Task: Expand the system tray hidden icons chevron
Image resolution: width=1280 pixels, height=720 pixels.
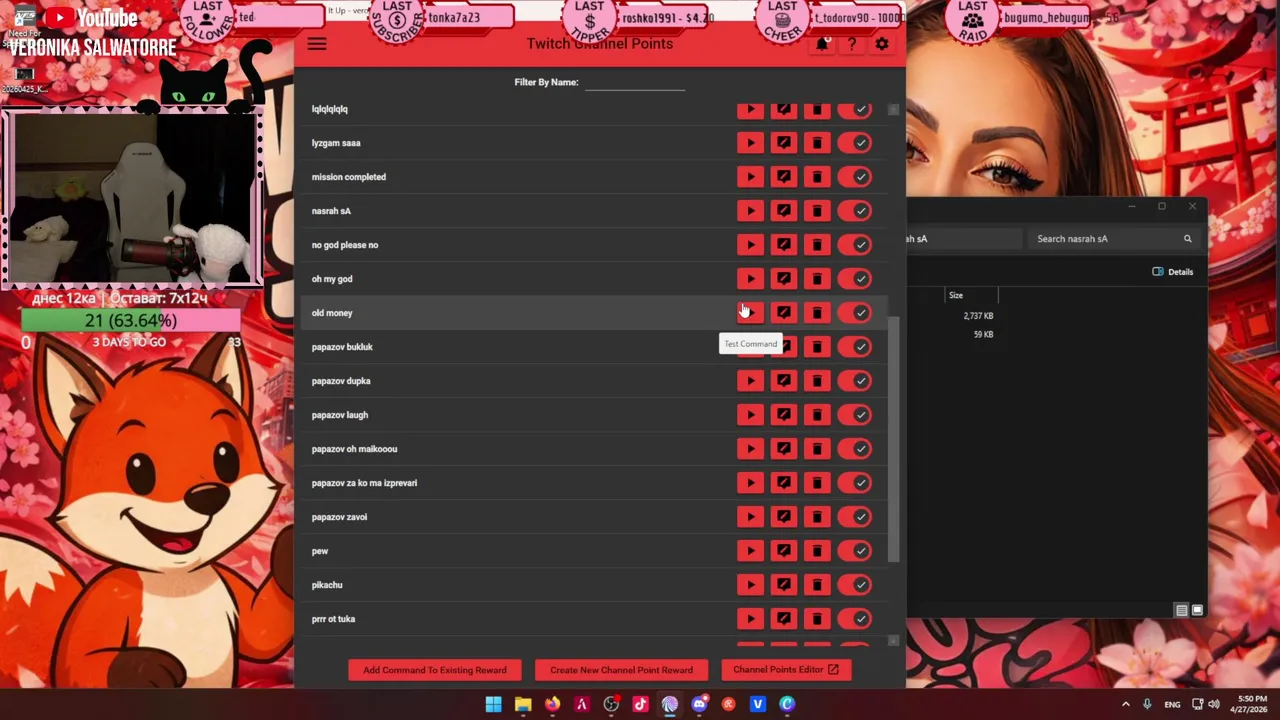Action: [1125, 704]
